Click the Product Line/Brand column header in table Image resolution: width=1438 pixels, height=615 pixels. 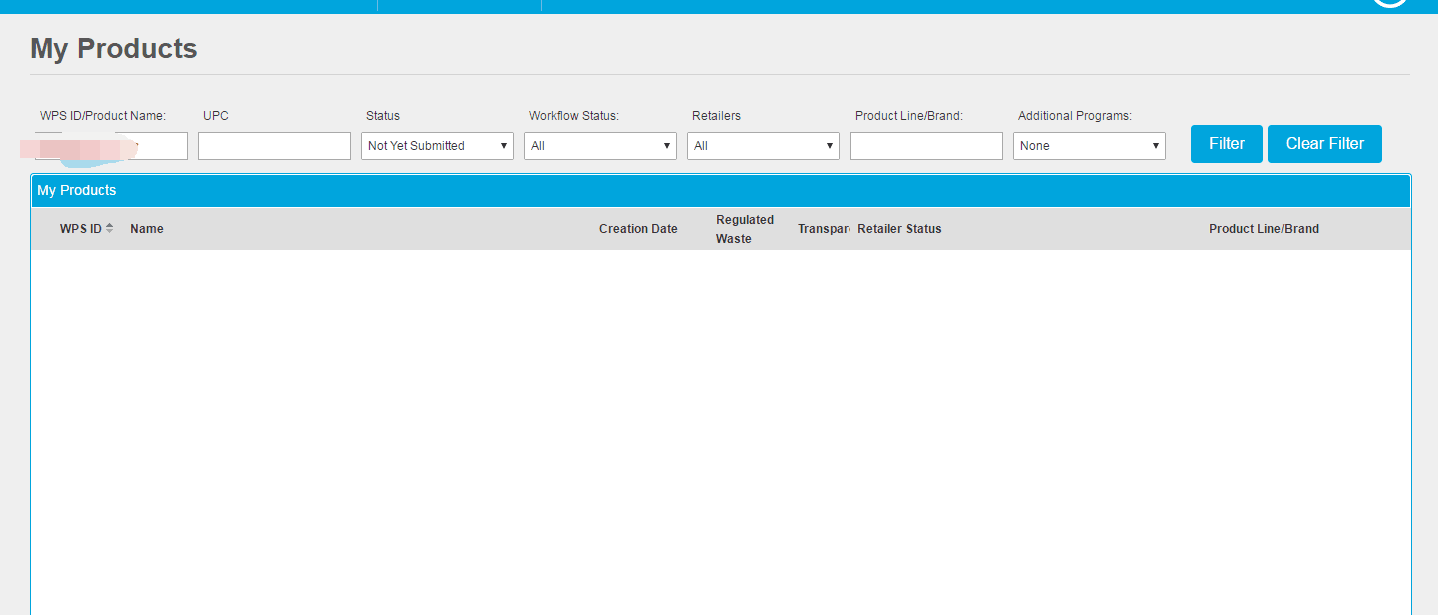click(x=1263, y=229)
